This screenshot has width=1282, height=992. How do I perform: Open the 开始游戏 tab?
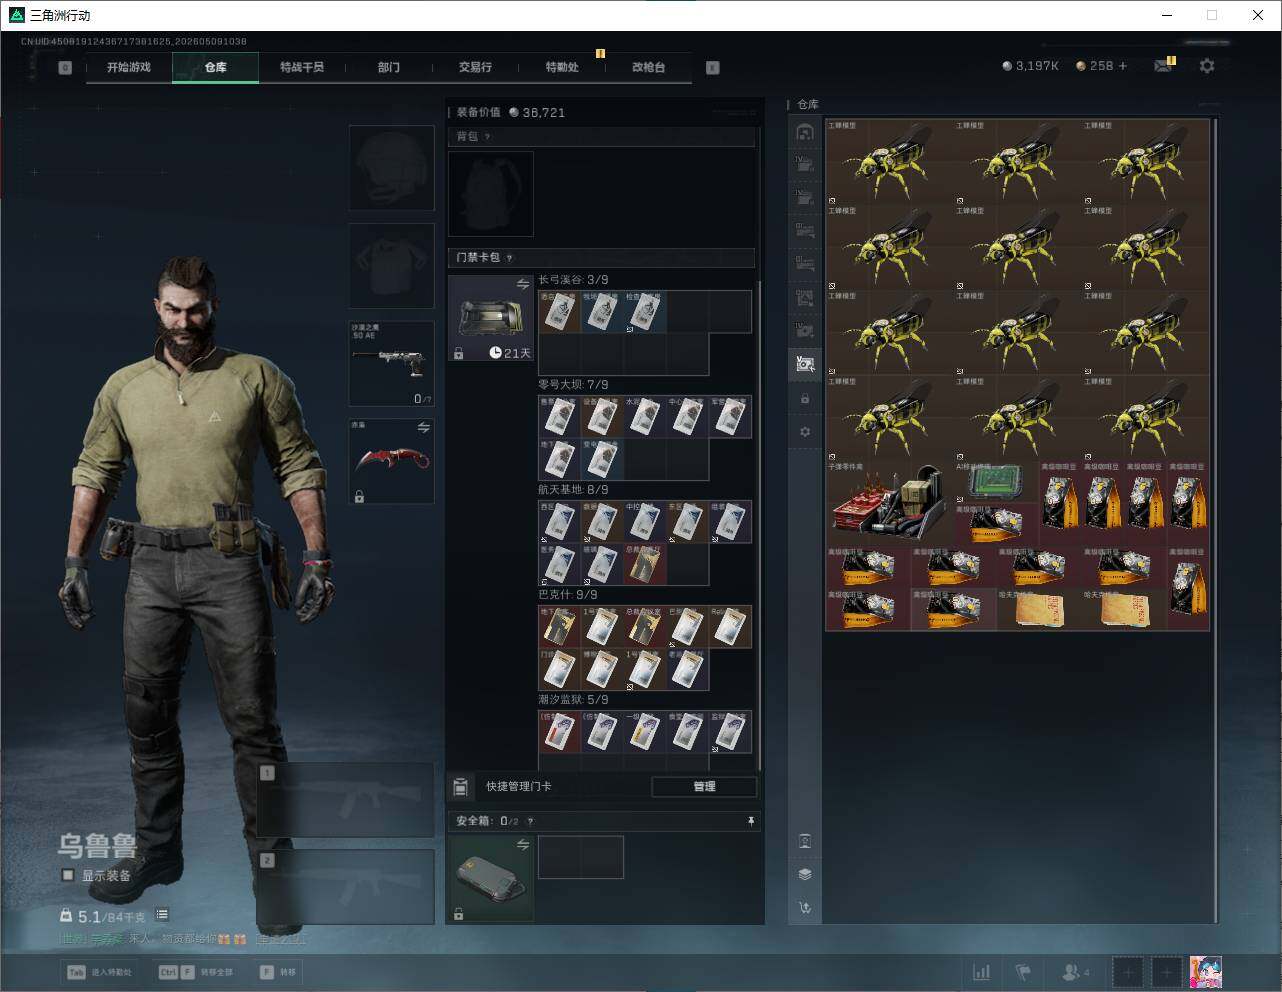coord(129,67)
